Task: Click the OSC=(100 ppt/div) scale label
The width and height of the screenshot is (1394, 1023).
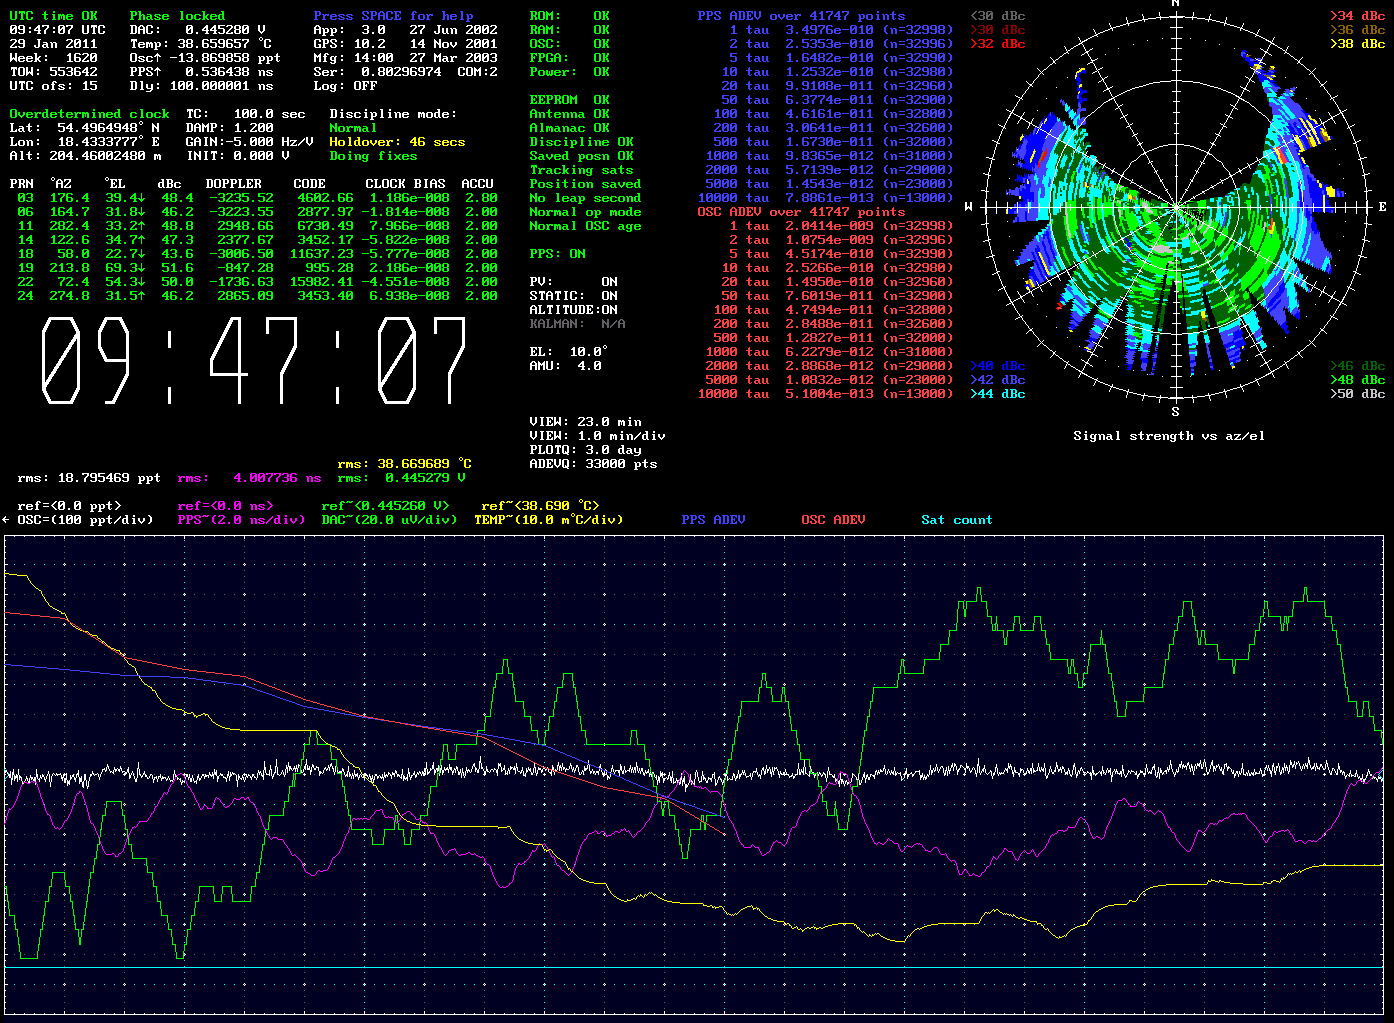Action: [84, 520]
